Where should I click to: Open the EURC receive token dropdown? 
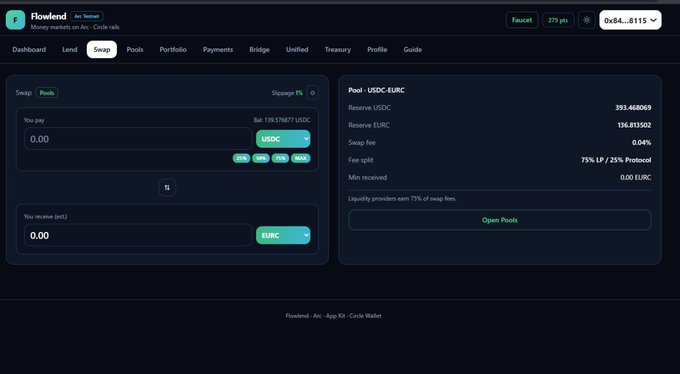(x=283, y=235)
